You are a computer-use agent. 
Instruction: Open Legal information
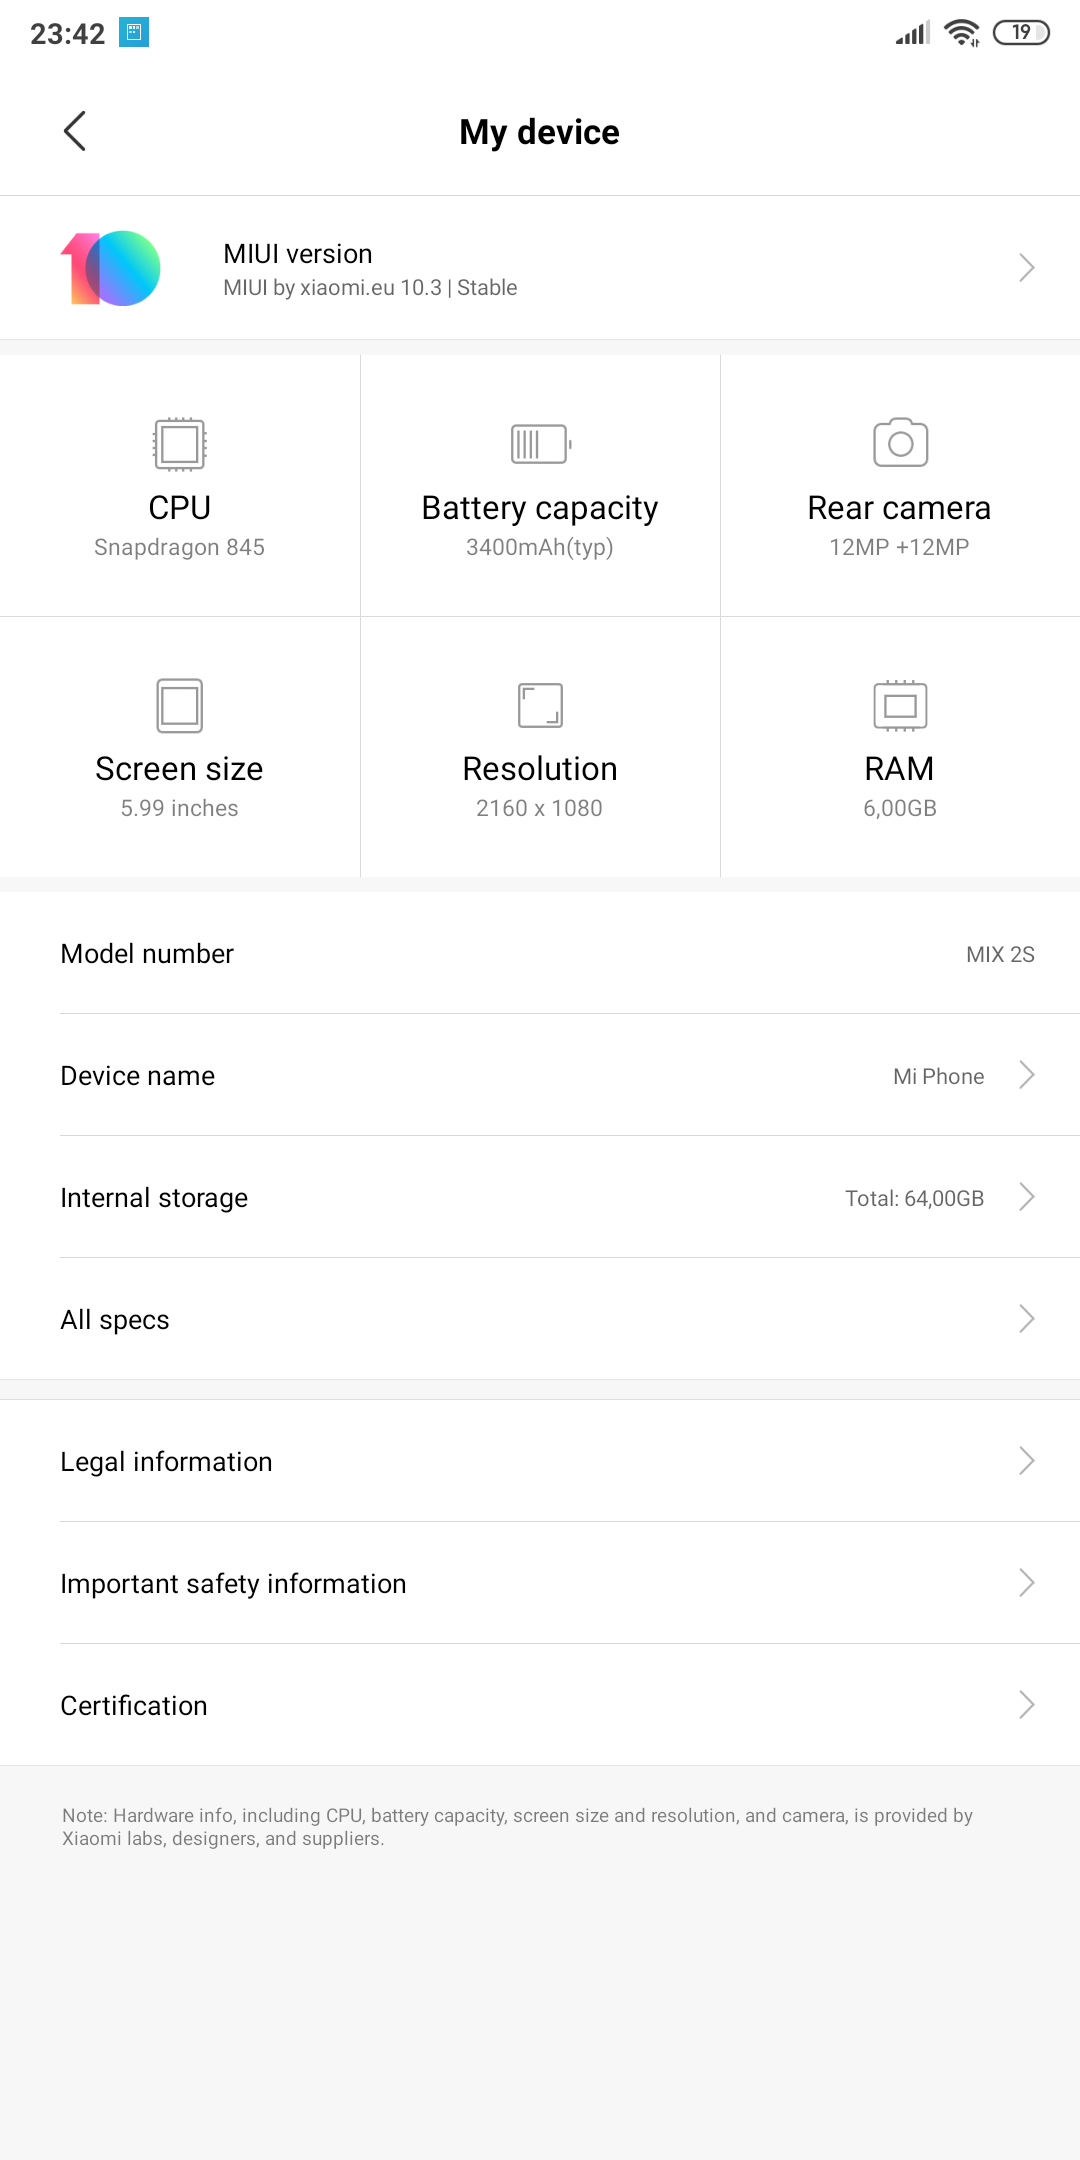click(540, 1461)
